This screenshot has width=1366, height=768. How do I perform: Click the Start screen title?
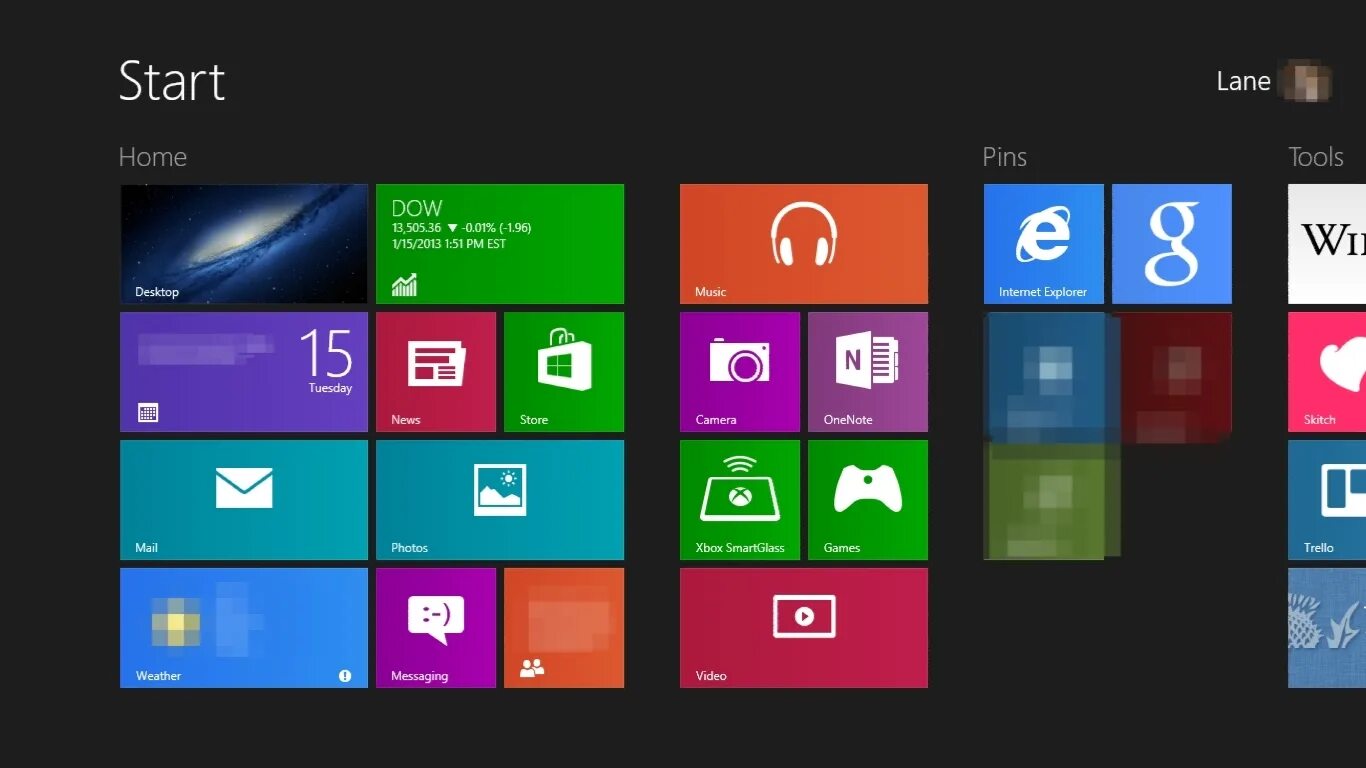172,81
